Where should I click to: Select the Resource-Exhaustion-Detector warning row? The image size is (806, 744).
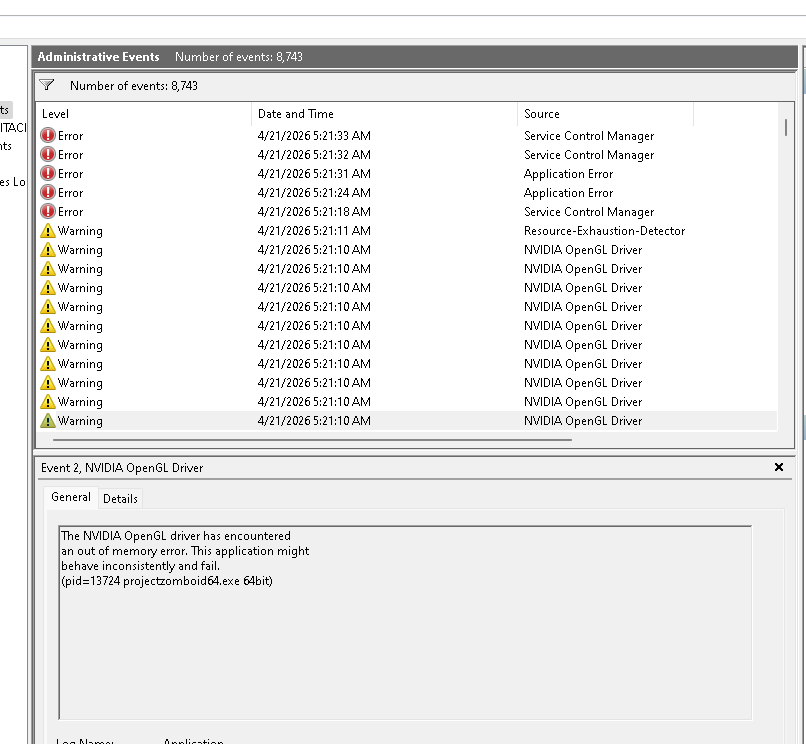[x=407, y=231]
